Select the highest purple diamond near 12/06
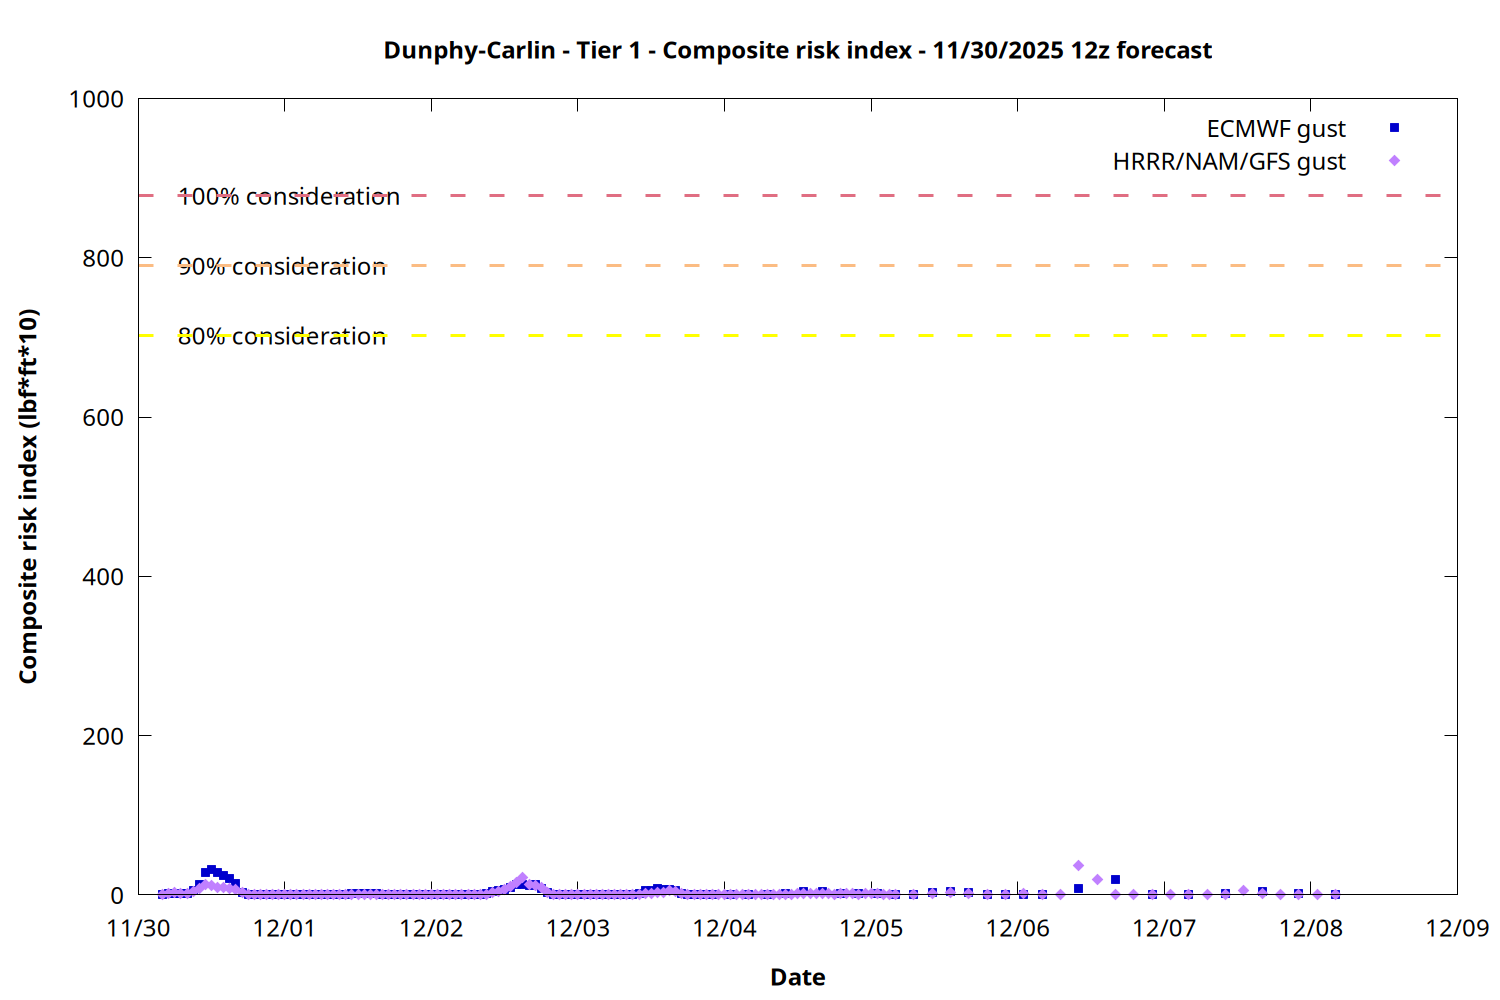1500x1000 pixels. [x=1078, y=866]
